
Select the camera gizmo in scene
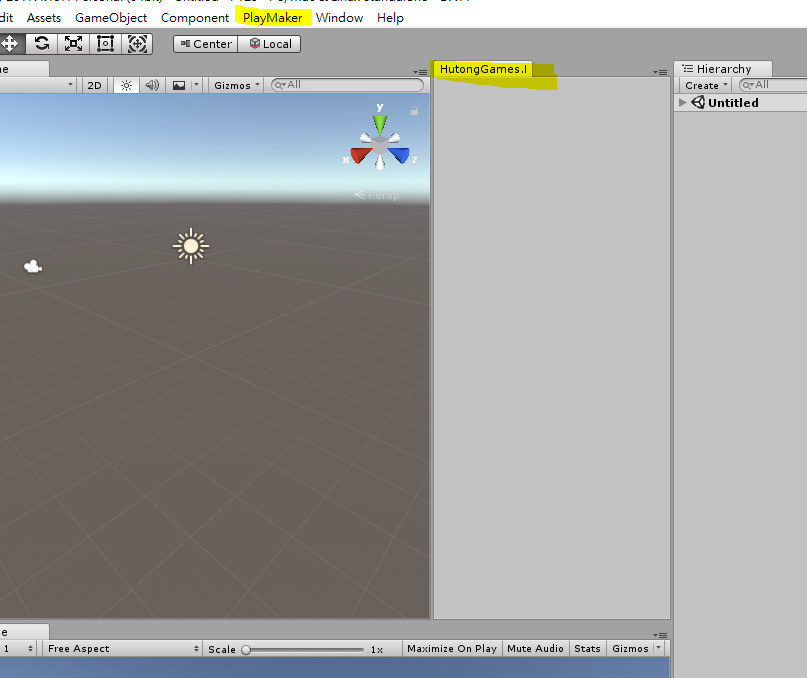pos(33,267)
